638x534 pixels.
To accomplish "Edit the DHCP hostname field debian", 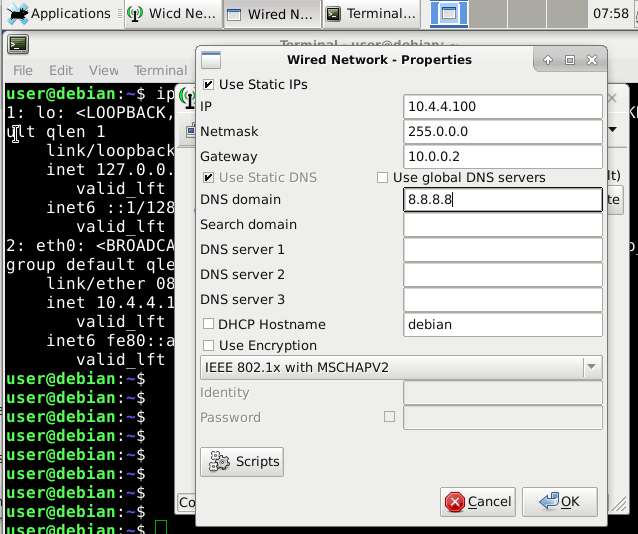I will click(x=503, y=324).
